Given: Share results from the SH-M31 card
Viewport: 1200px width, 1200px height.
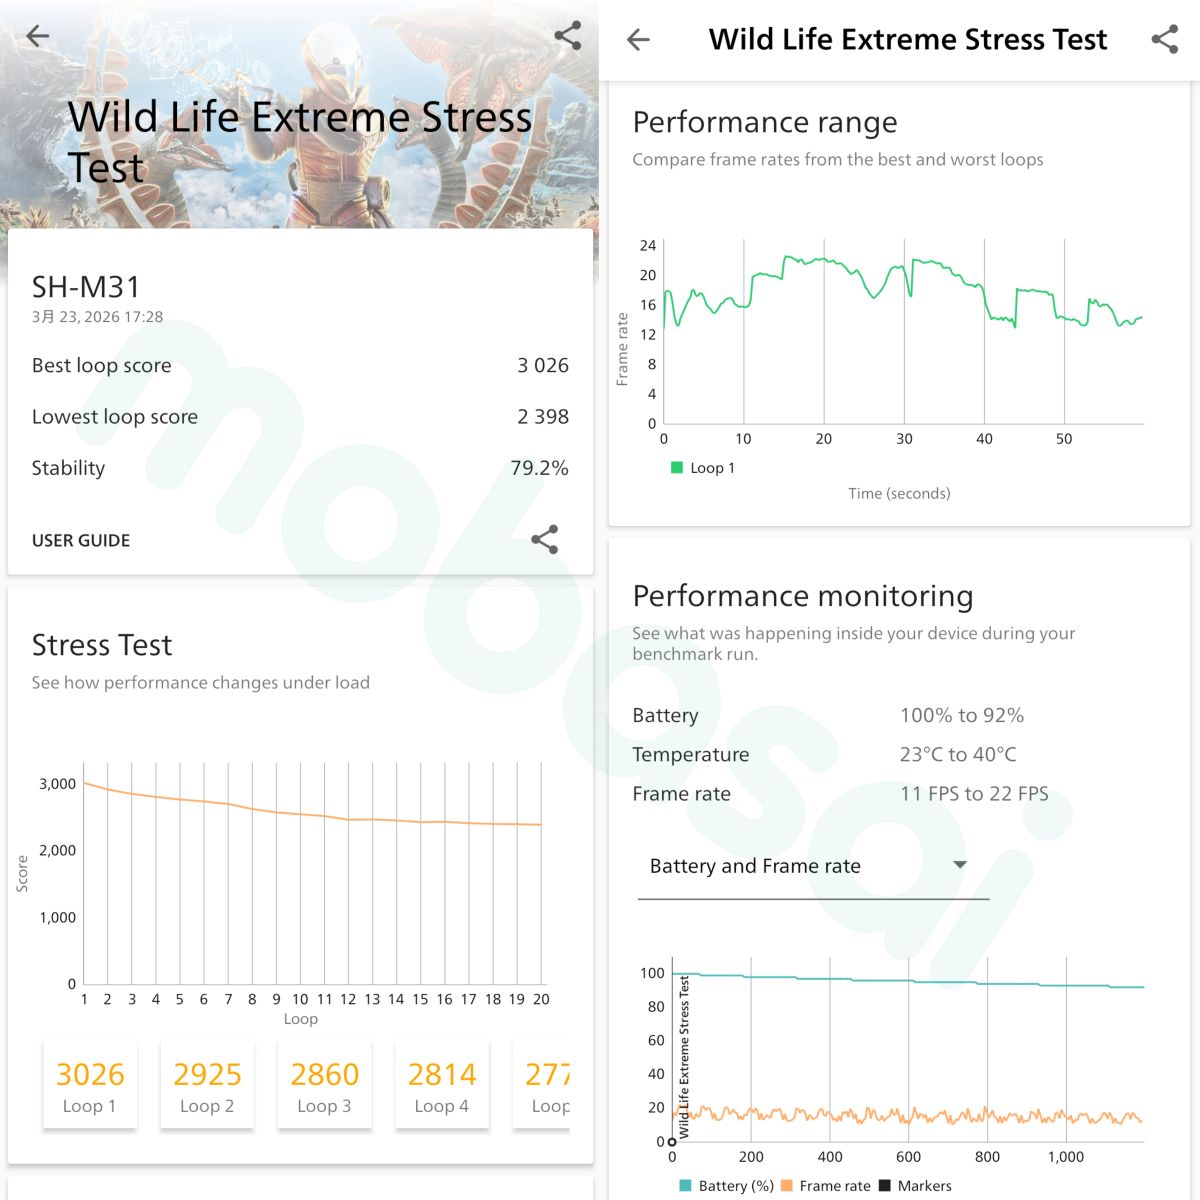Looking at the screenshot, I should tap(544, 540).
